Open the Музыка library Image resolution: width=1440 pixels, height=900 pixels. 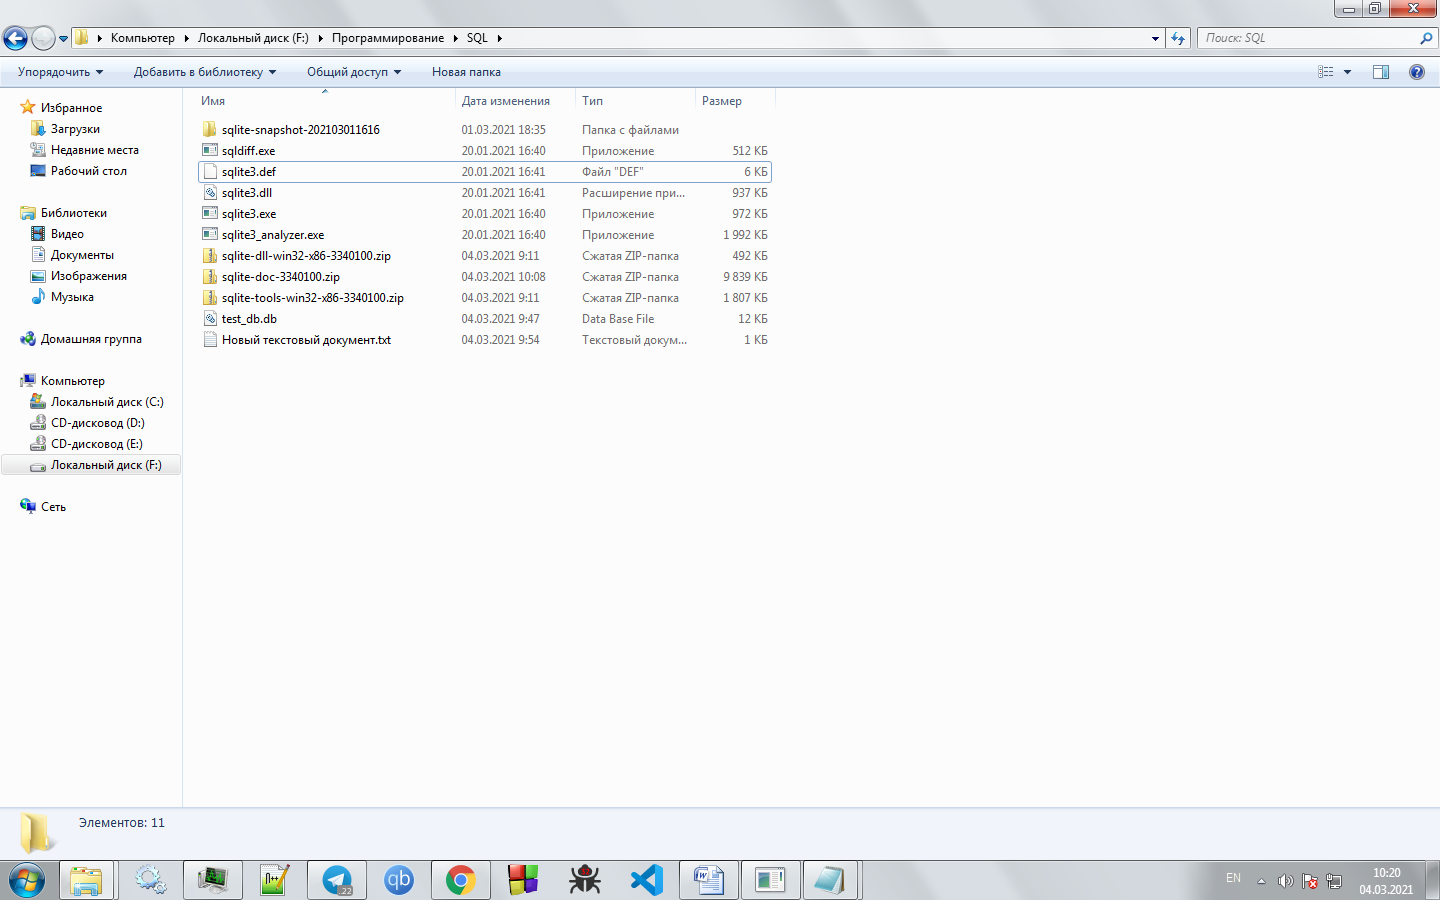click(x=72, y=297)
